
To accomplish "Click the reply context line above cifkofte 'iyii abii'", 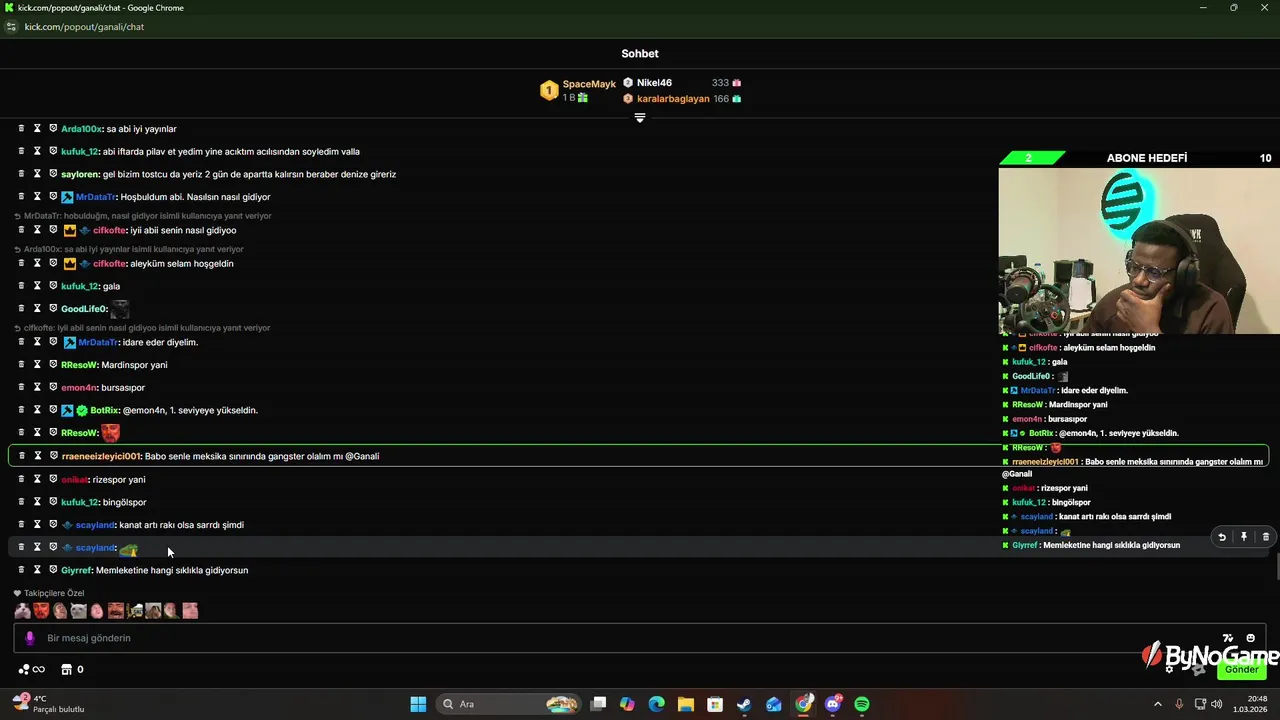I will pyautogui.click(x=142, y=216).
